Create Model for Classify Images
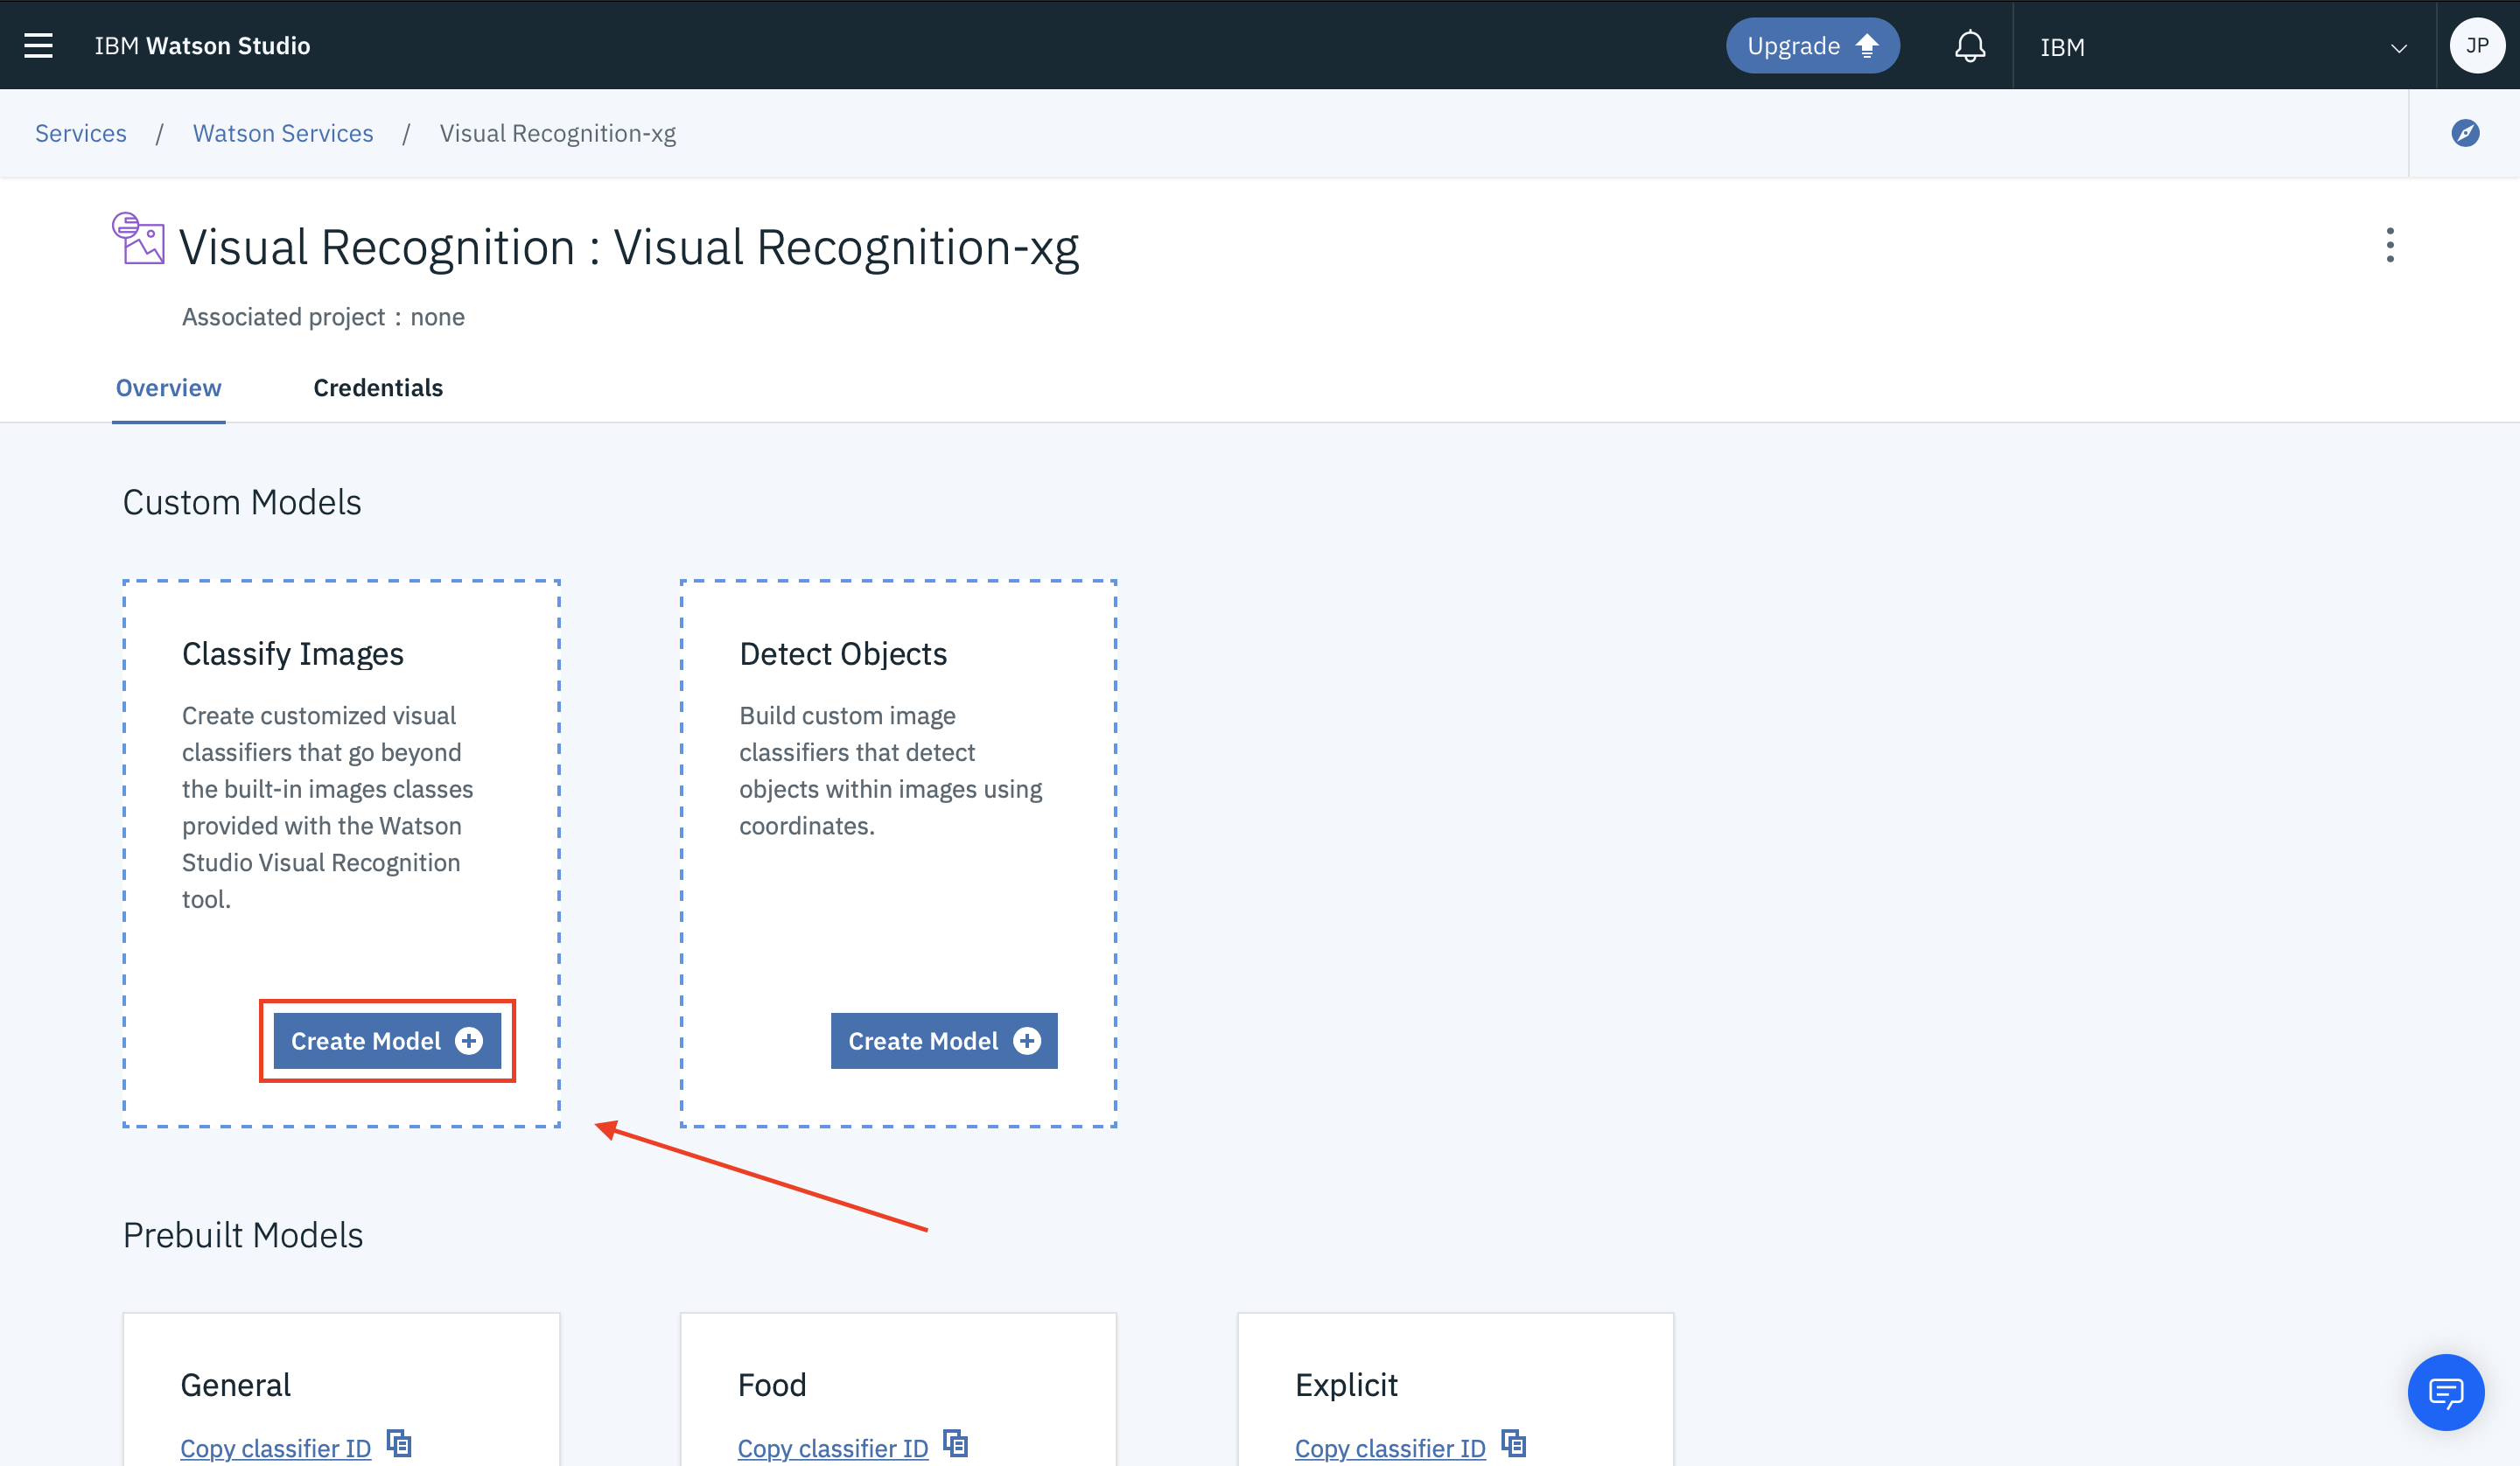 point(387,1041)
